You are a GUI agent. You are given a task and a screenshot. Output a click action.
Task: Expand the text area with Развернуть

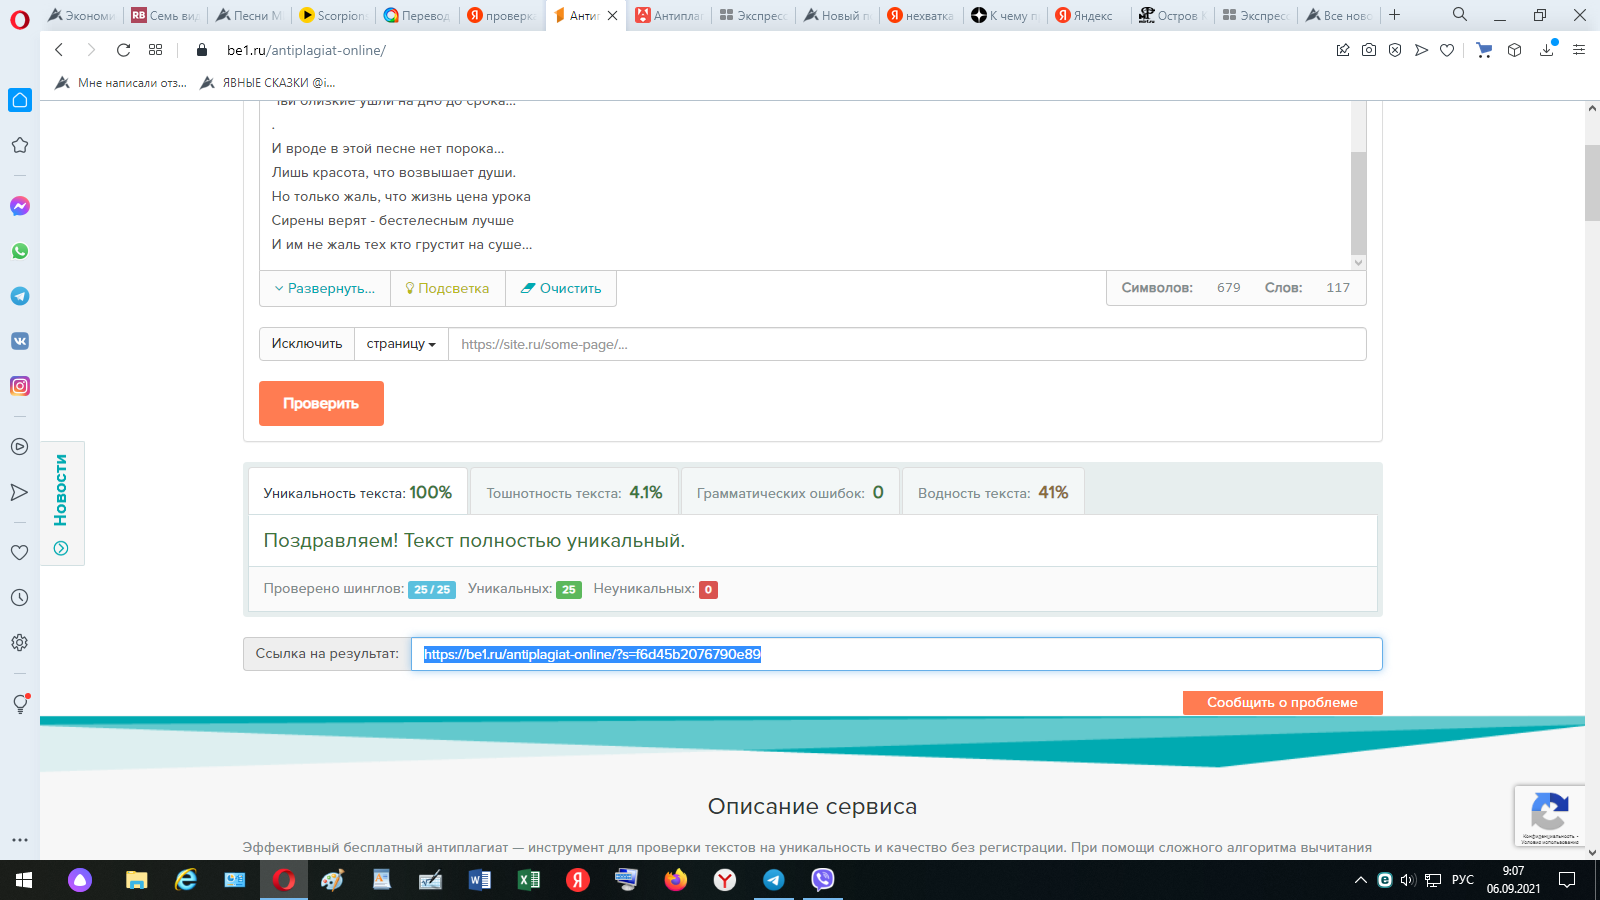[325, 288]
